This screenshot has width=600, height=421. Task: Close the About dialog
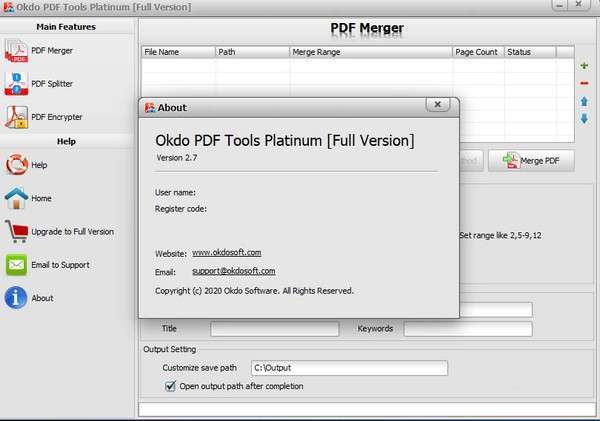click(x=437, y=104)
